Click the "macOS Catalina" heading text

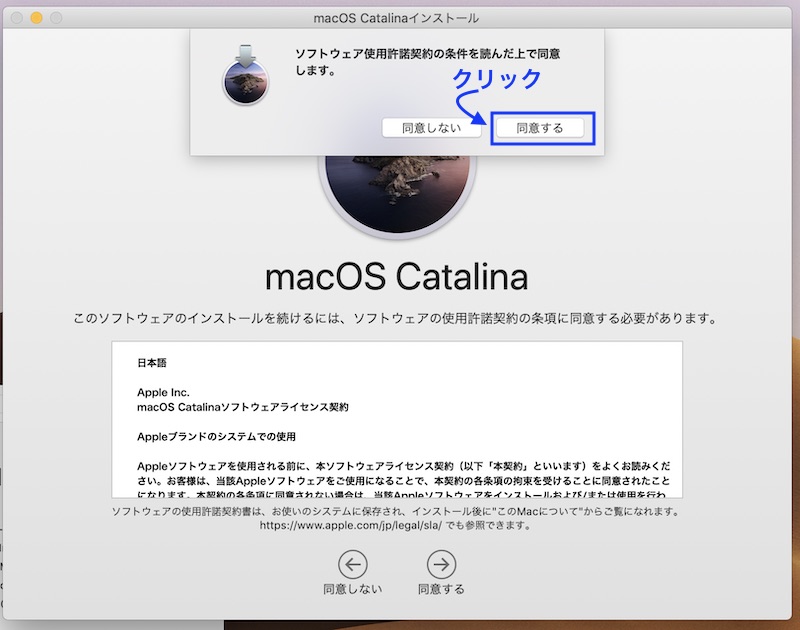pyautogui.click(x=396, y=277)
